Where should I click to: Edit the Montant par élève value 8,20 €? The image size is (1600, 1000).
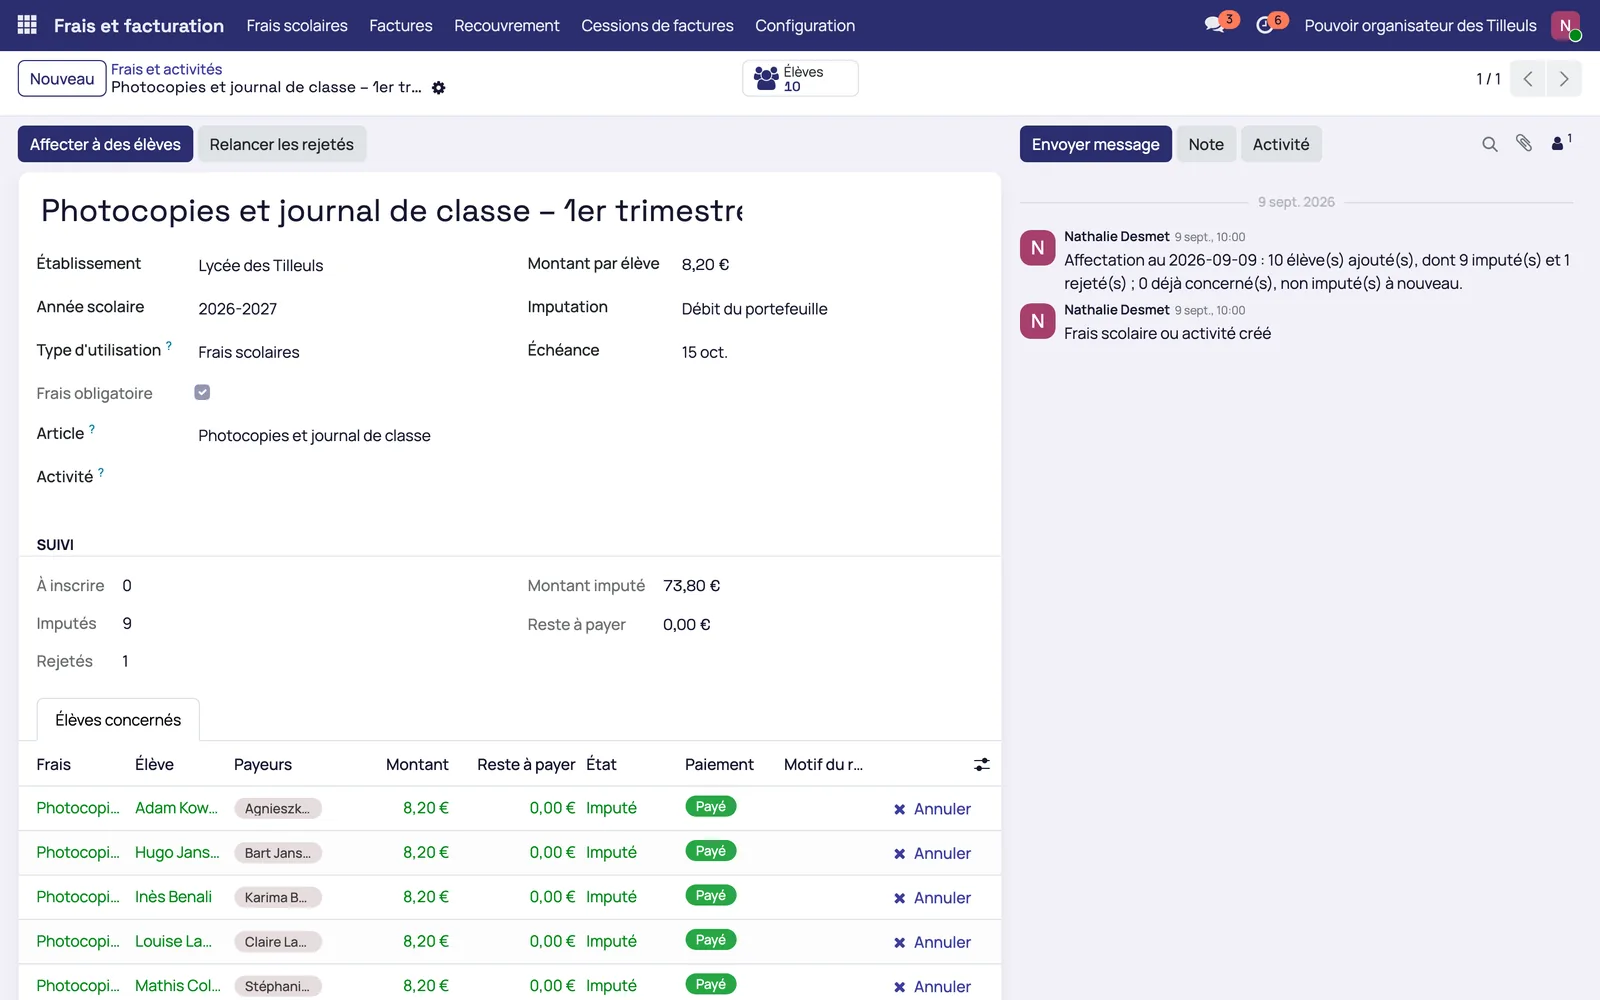706,265
